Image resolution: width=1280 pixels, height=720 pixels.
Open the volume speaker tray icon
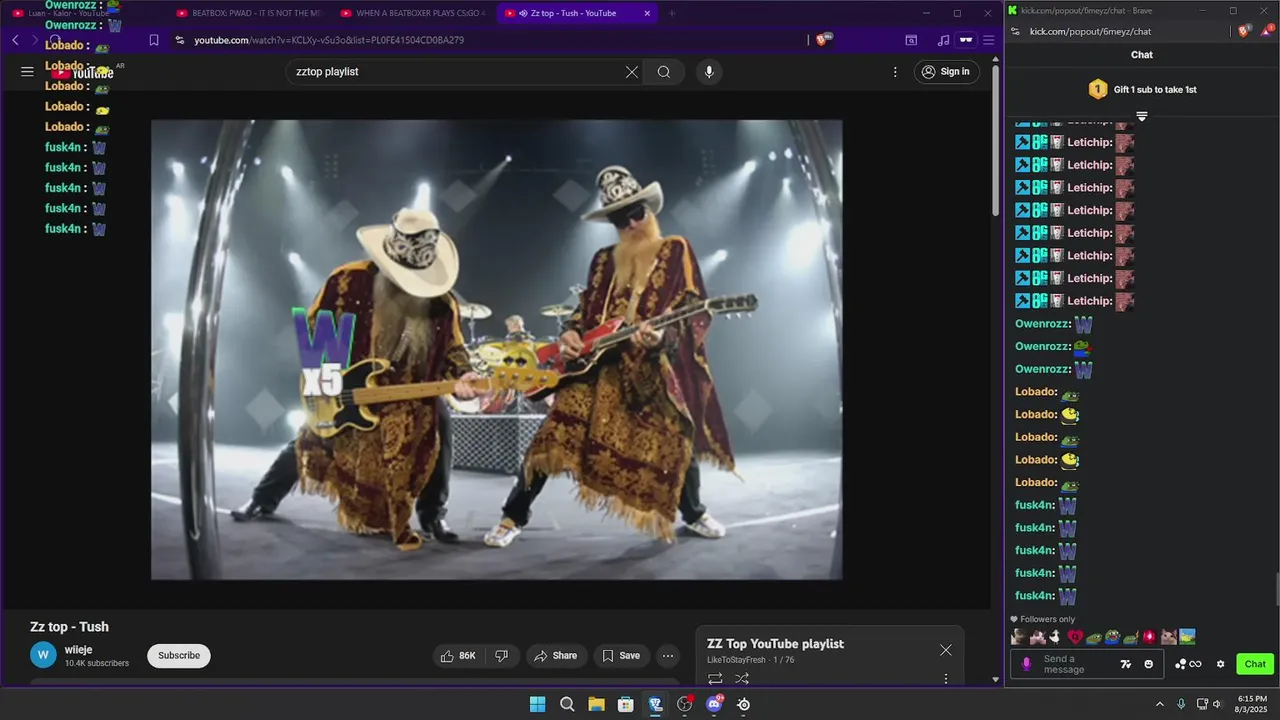(1218, 704)
